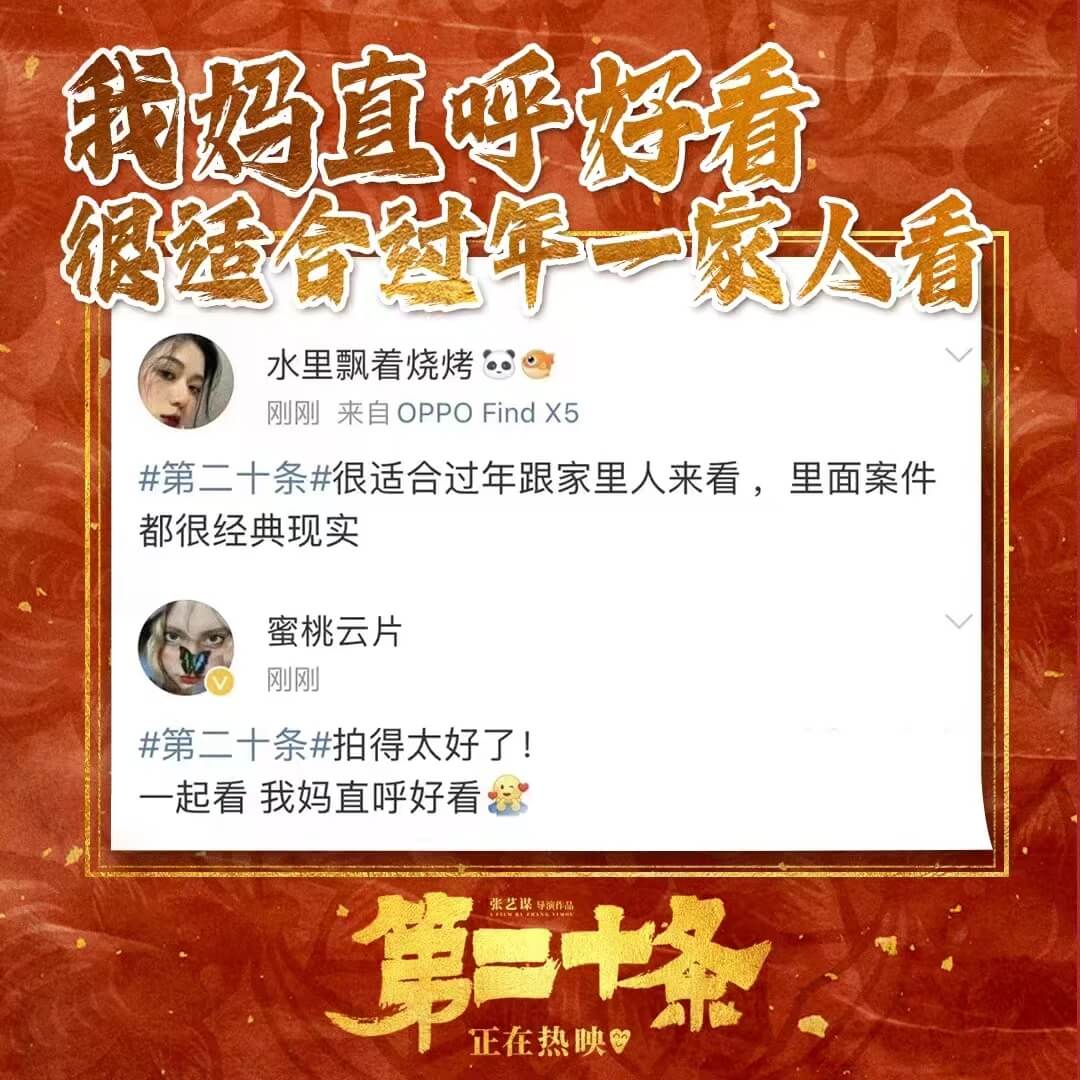
Task: Open the 蜜桃云片 profile avatar with butterfly
Action: click(x=186, y=647)
